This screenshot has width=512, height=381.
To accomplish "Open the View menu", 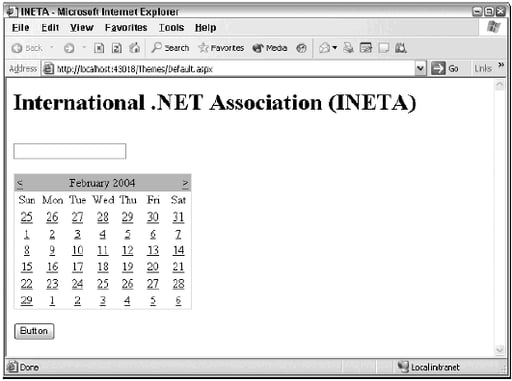I will (x=82, y=28).
